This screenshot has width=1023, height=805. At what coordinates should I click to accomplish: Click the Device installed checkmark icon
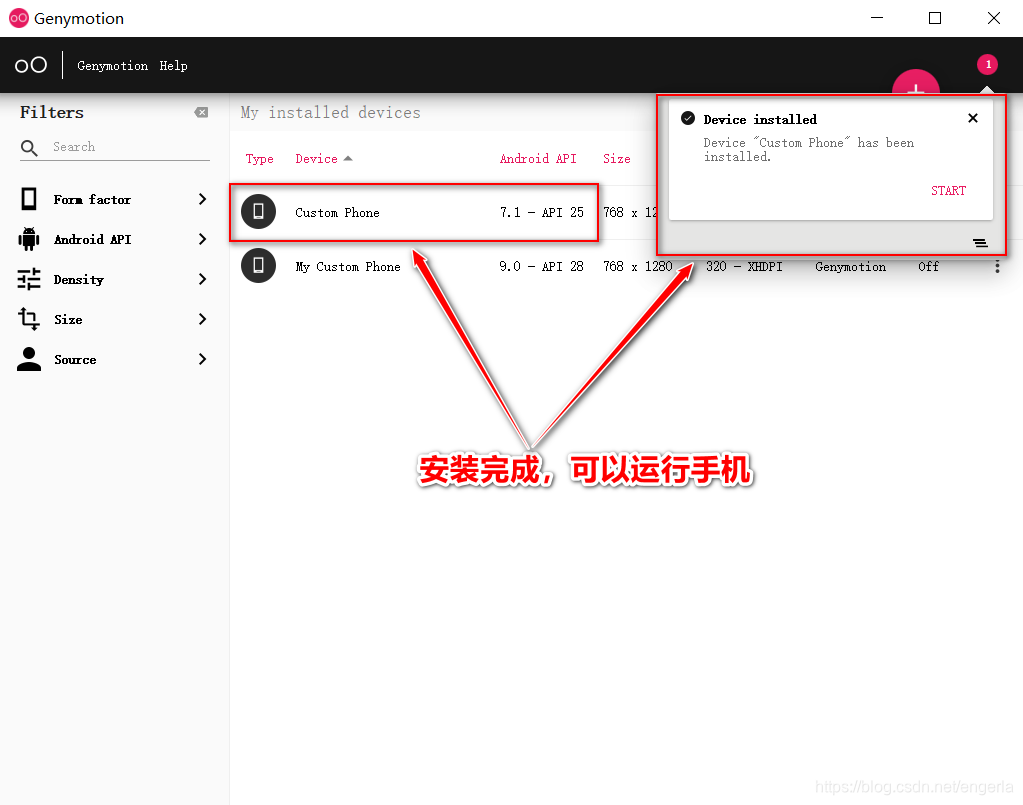(x=688, y=118)
